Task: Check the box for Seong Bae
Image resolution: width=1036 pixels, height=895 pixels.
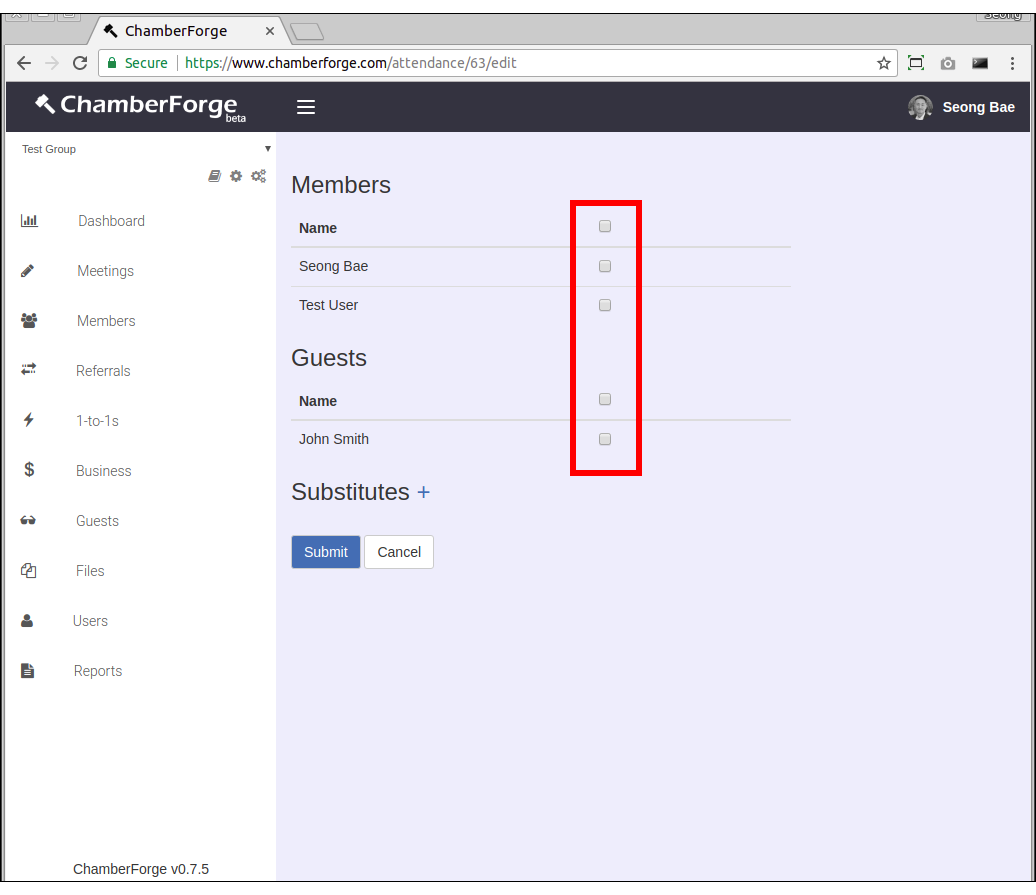Action: pyautogui.click(x=605, y=266)
